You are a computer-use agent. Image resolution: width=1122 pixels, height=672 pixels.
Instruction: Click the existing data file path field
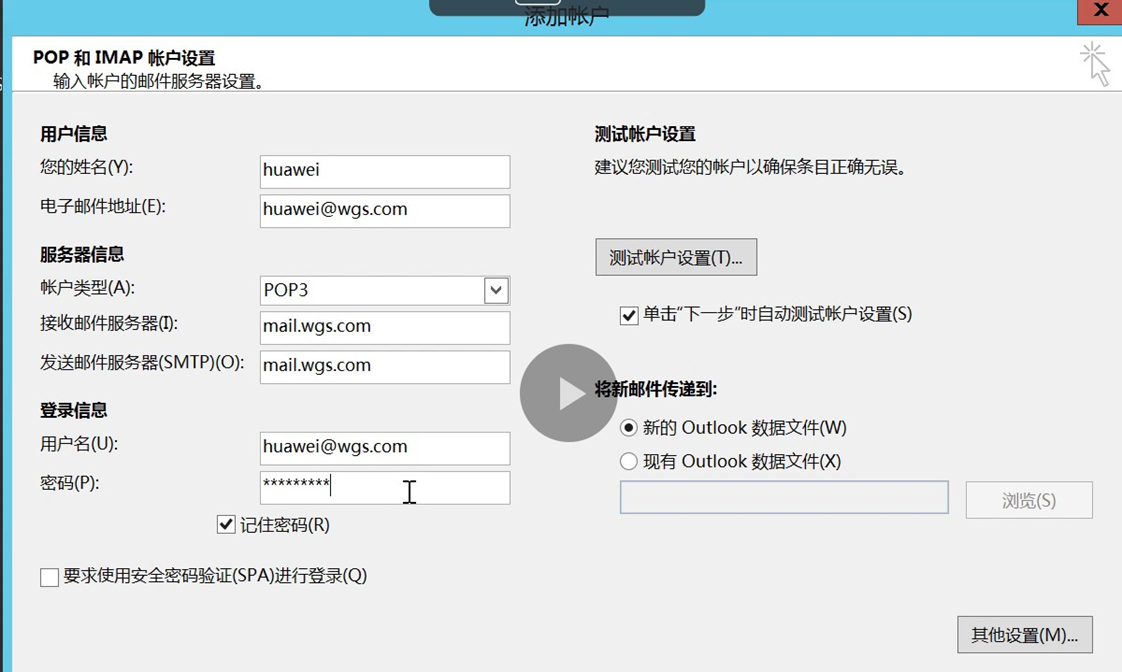click(784, 497)
